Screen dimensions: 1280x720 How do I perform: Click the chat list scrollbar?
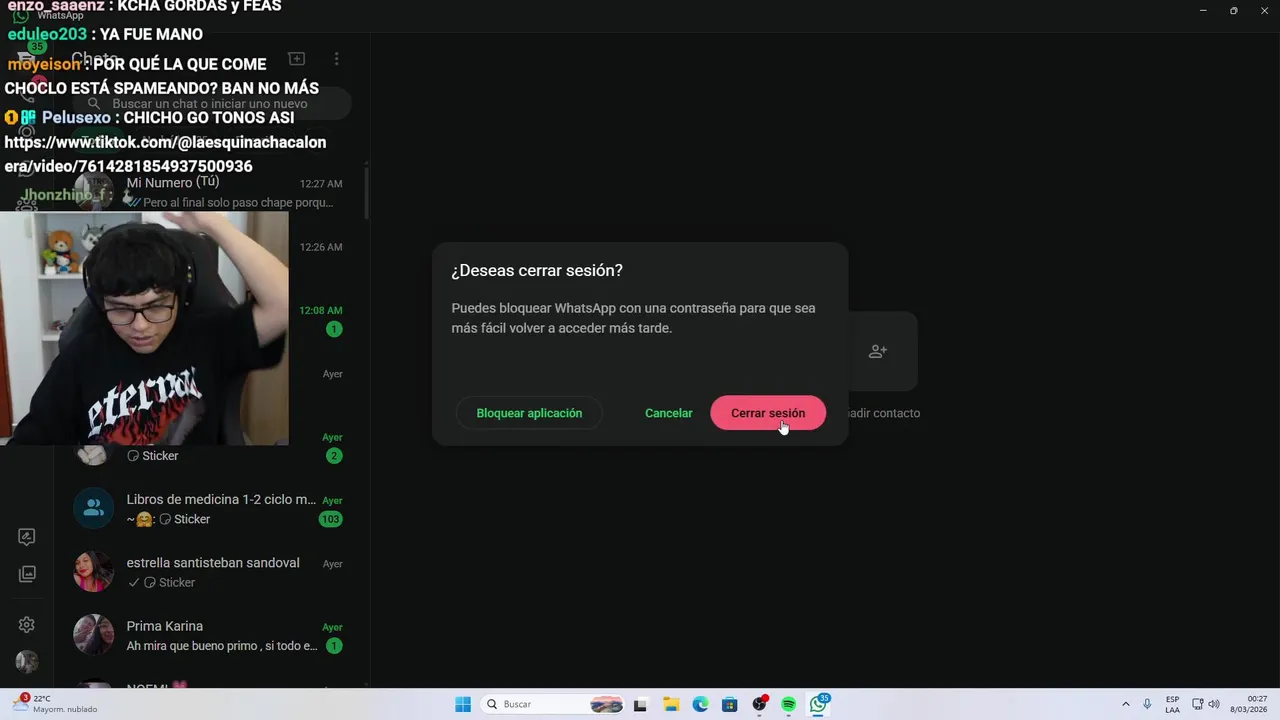(x=366, y=192)
